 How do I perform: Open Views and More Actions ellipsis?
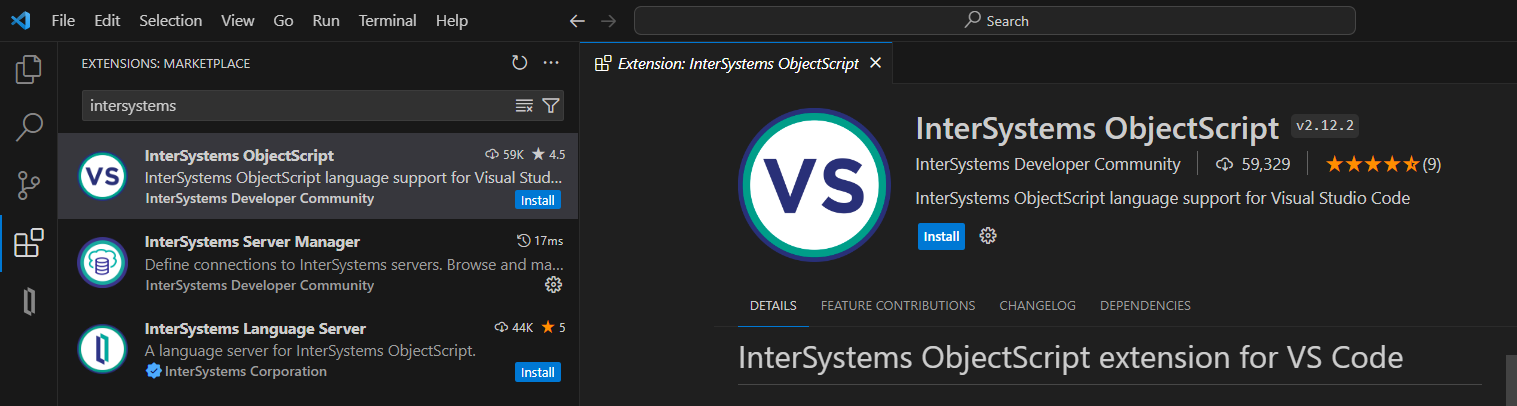(x=551, y=63)
